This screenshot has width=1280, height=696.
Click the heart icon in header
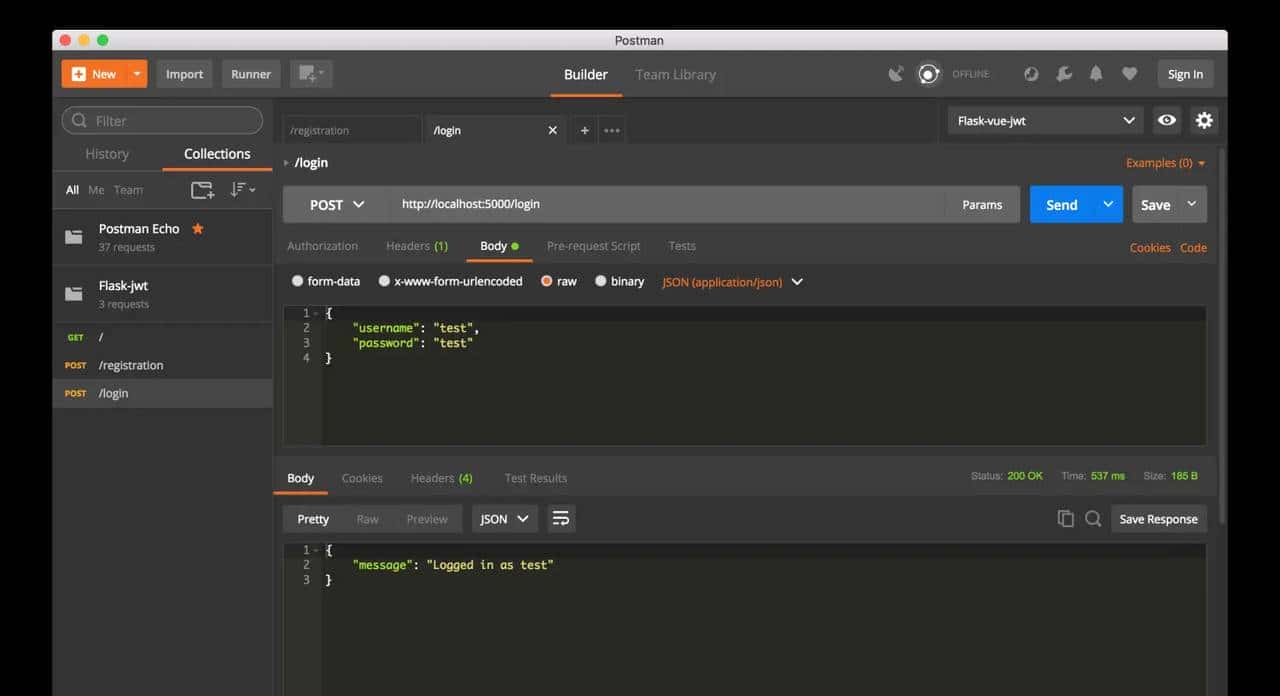tap(1129, 74)
